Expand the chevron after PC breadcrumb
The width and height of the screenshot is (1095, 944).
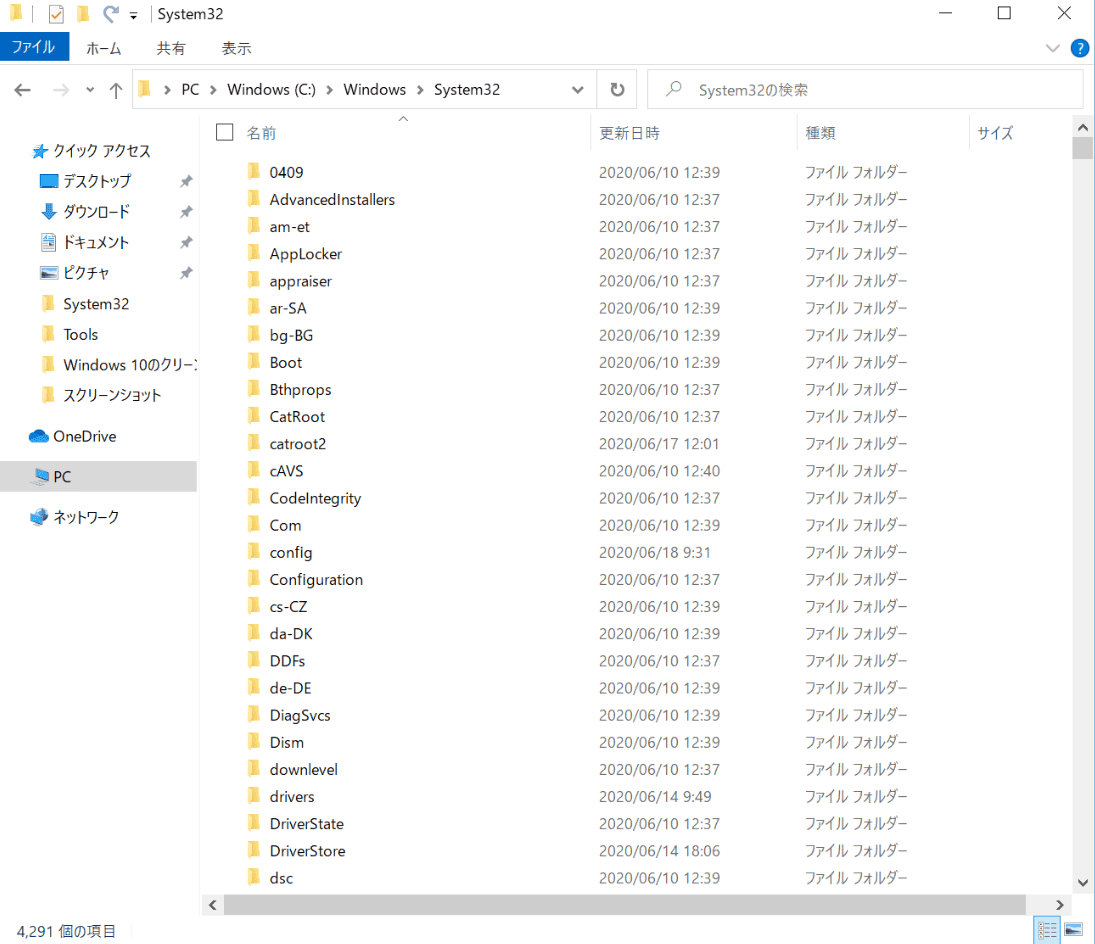[213, 90]
